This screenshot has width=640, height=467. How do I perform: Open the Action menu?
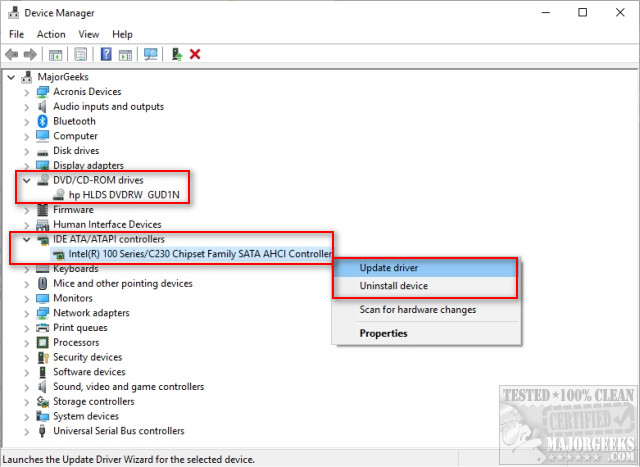tap(51, 34)
